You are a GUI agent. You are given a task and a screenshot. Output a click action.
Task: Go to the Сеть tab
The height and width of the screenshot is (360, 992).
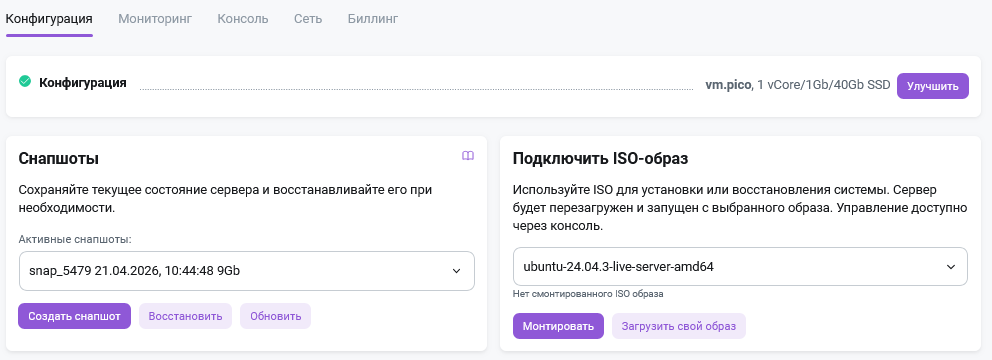(x=308, y=18)
